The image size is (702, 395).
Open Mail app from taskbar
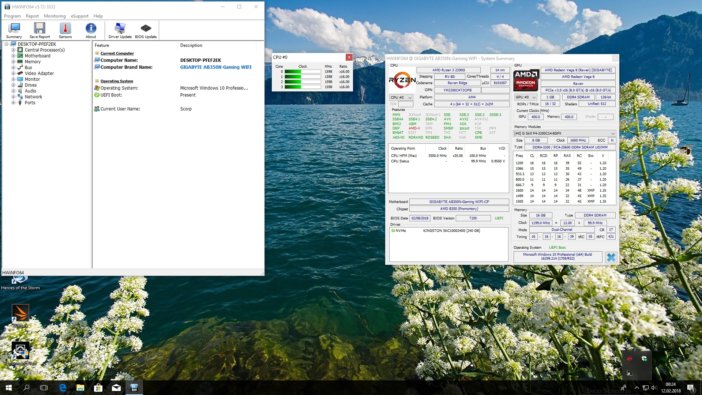click(x=116, y=388)
